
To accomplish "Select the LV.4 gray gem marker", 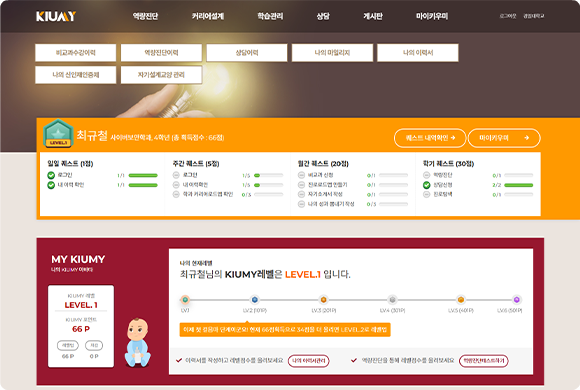I will (x=392, y=300).
